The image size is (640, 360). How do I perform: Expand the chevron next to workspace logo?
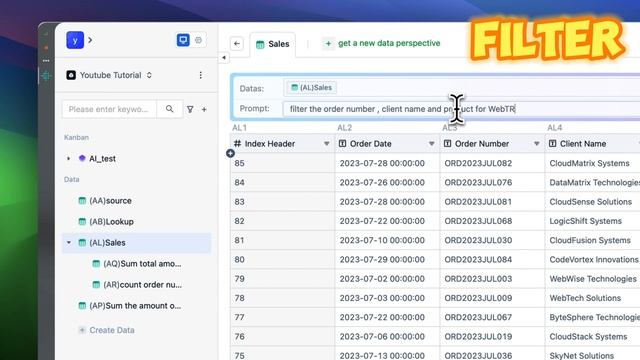(x=90, y=40)
